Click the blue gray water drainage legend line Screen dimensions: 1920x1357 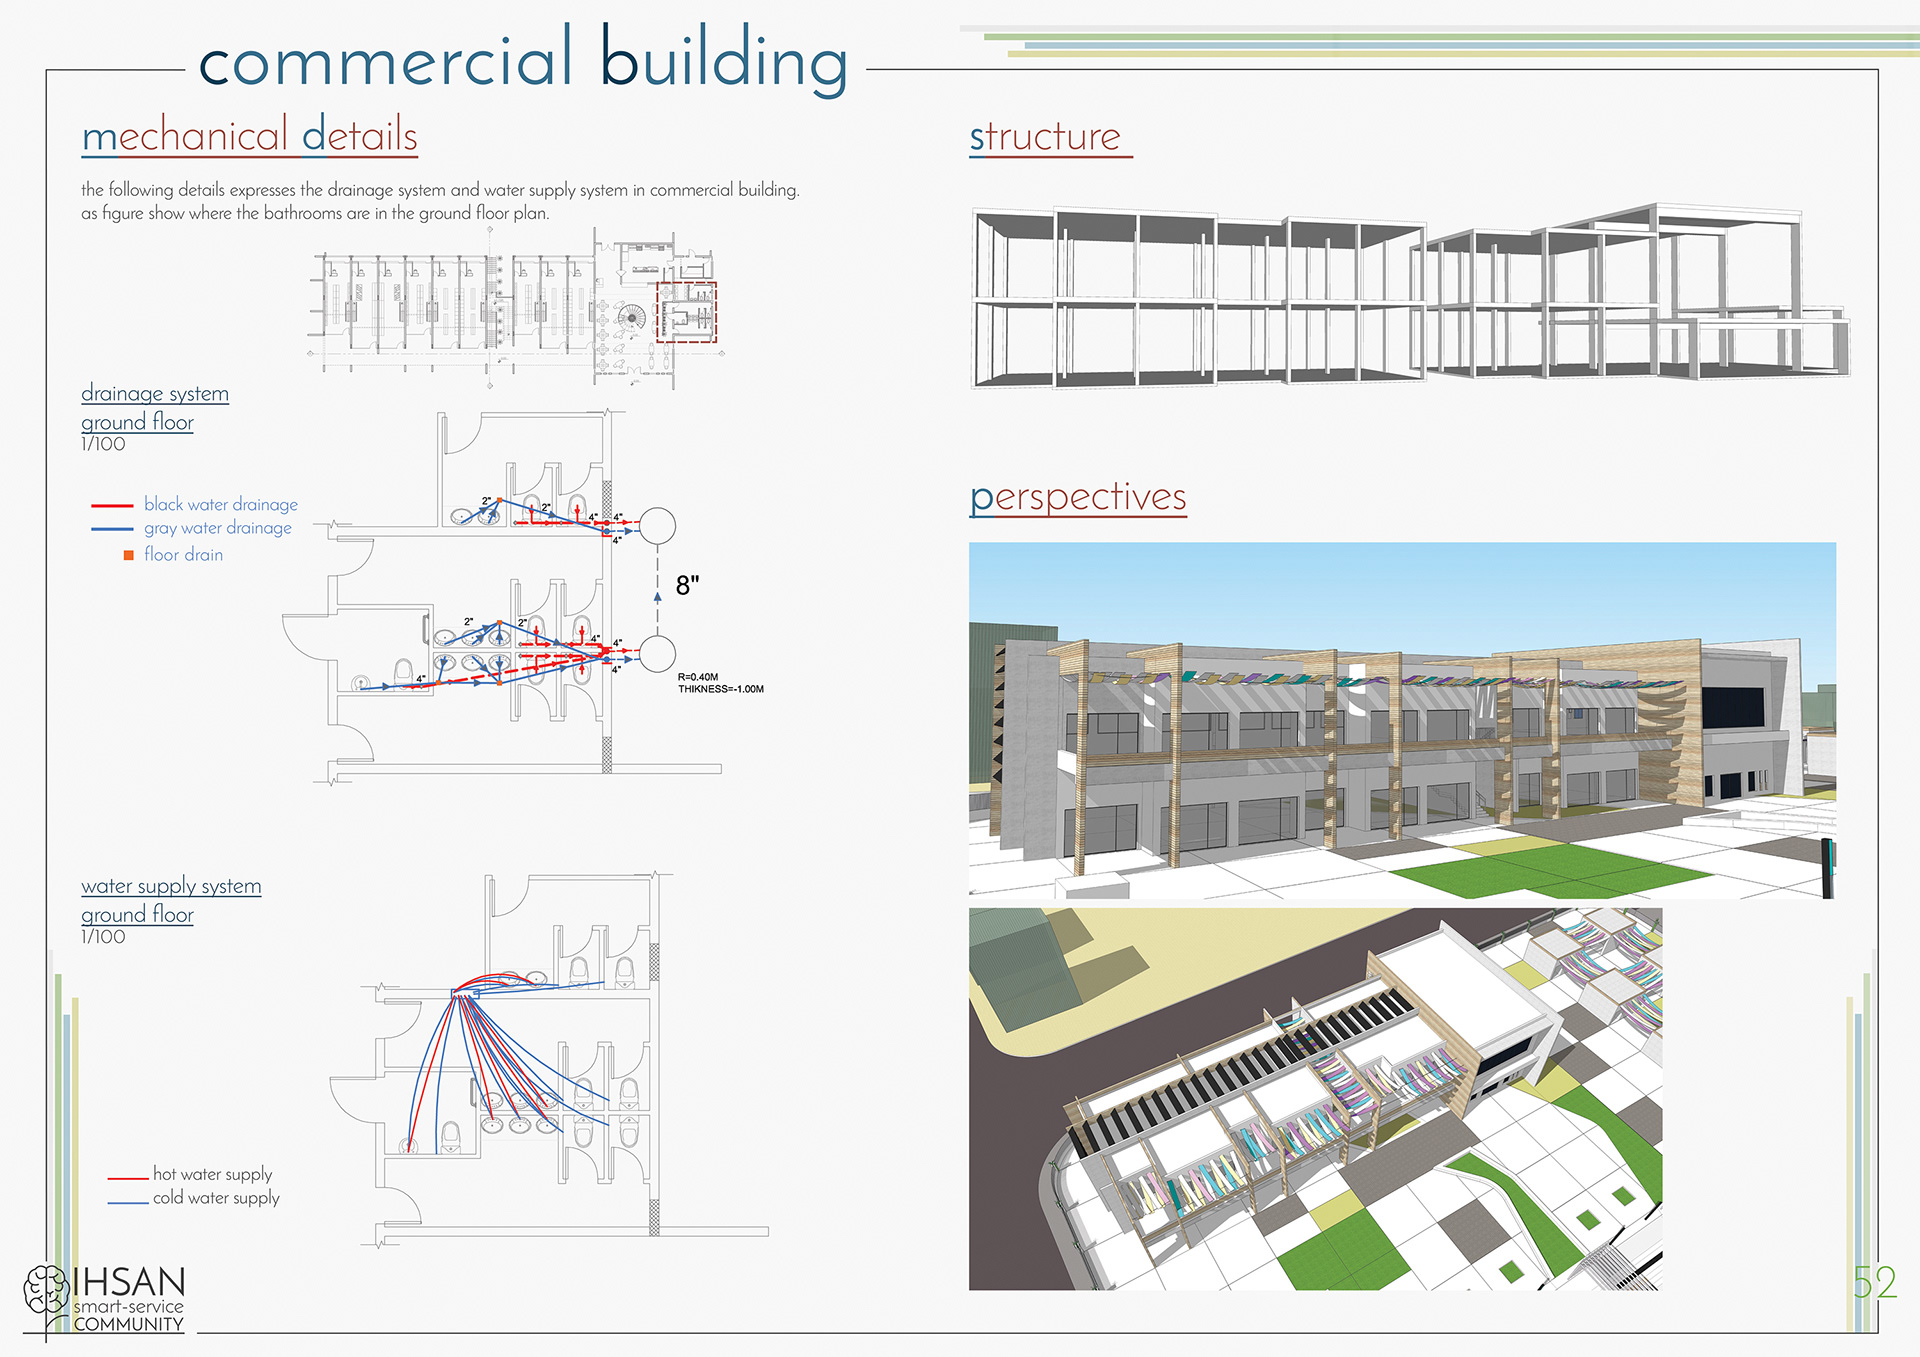tap(112, 529)
